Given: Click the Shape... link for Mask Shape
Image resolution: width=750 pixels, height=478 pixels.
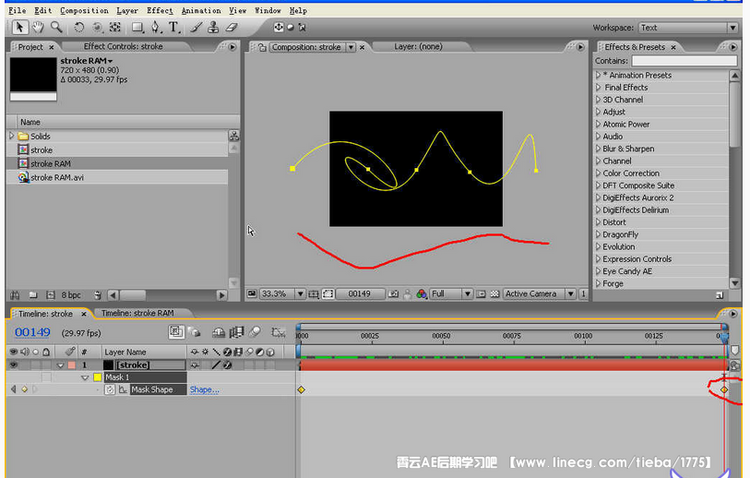Looking at the screenshot, I should 204,389.
